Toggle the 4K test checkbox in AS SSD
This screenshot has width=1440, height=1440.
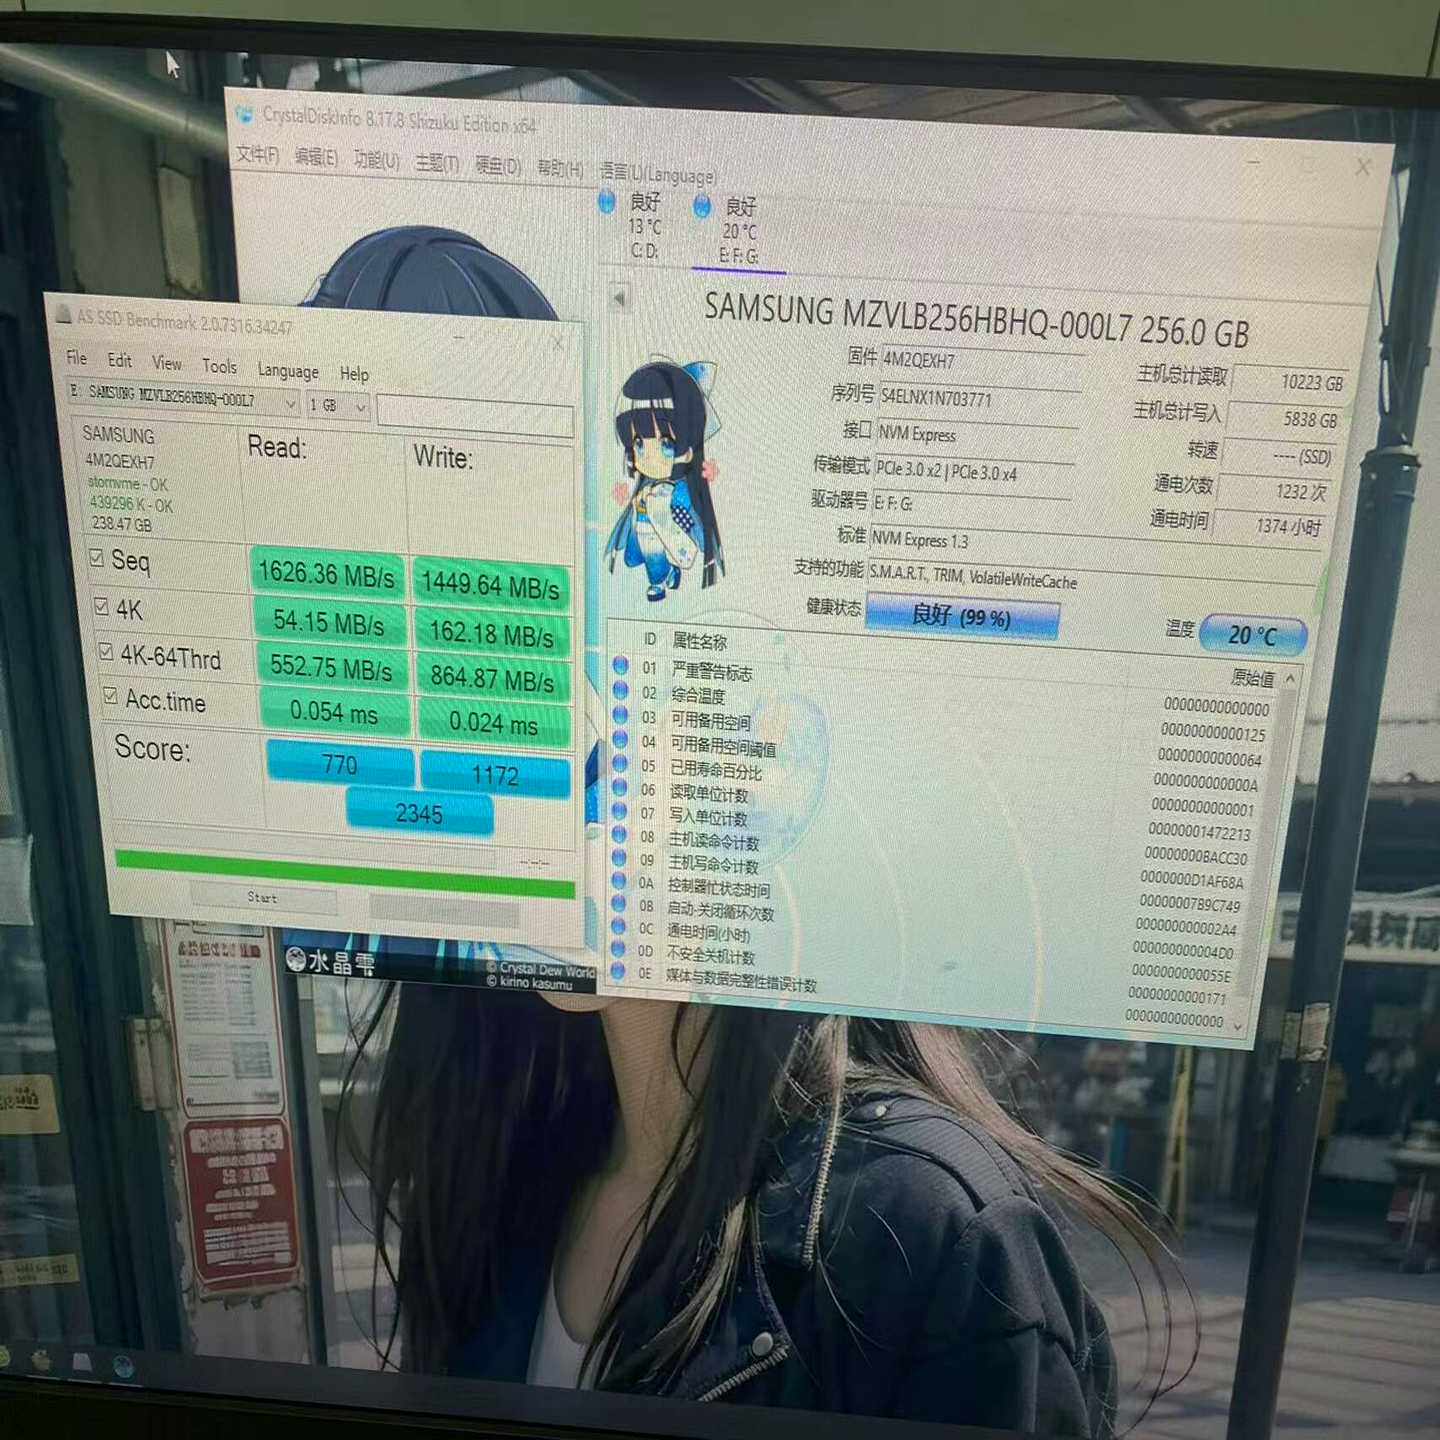101,606
